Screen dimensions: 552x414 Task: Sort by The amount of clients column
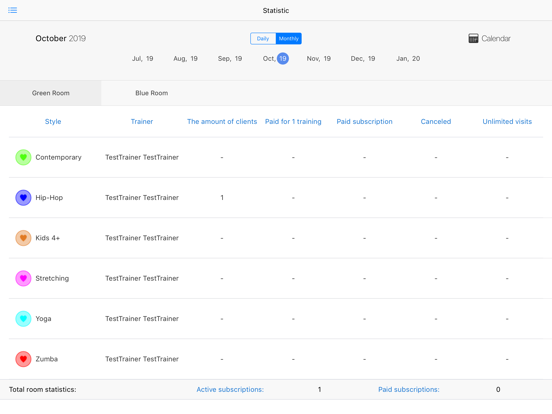tap(222, 121)
